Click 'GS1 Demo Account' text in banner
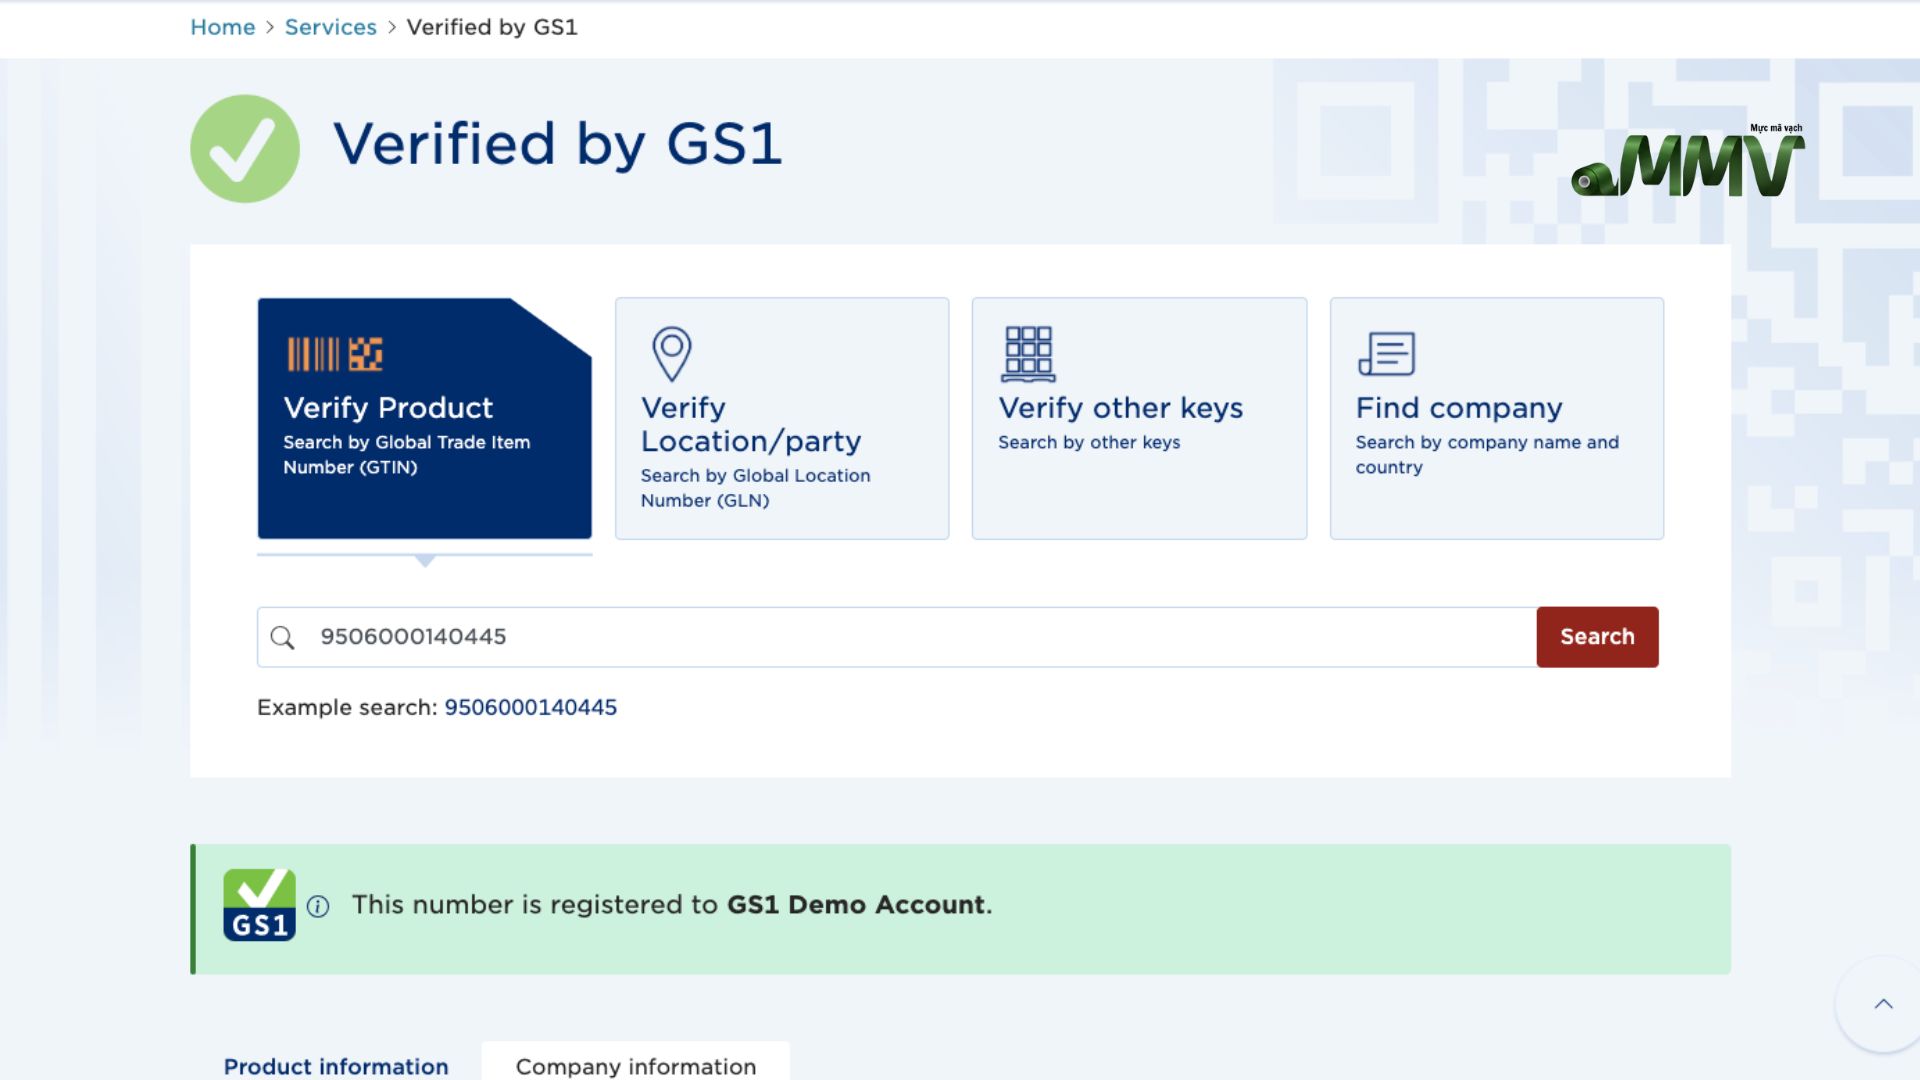The height and width of the screenshot is (1080, 1920). (x=856, y=905)
